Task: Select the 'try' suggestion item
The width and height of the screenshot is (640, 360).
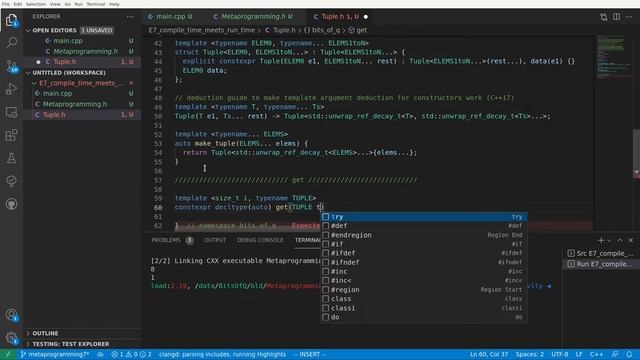Action: pyautogui.click(x=423, y=217)
